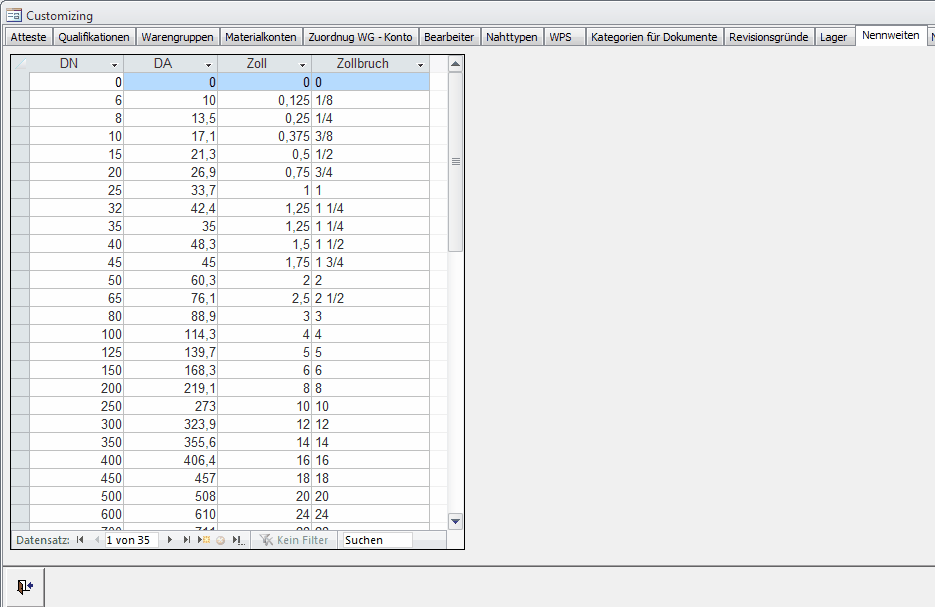Click the Kein Filter button
935x607 pixels.
(294, 540)
